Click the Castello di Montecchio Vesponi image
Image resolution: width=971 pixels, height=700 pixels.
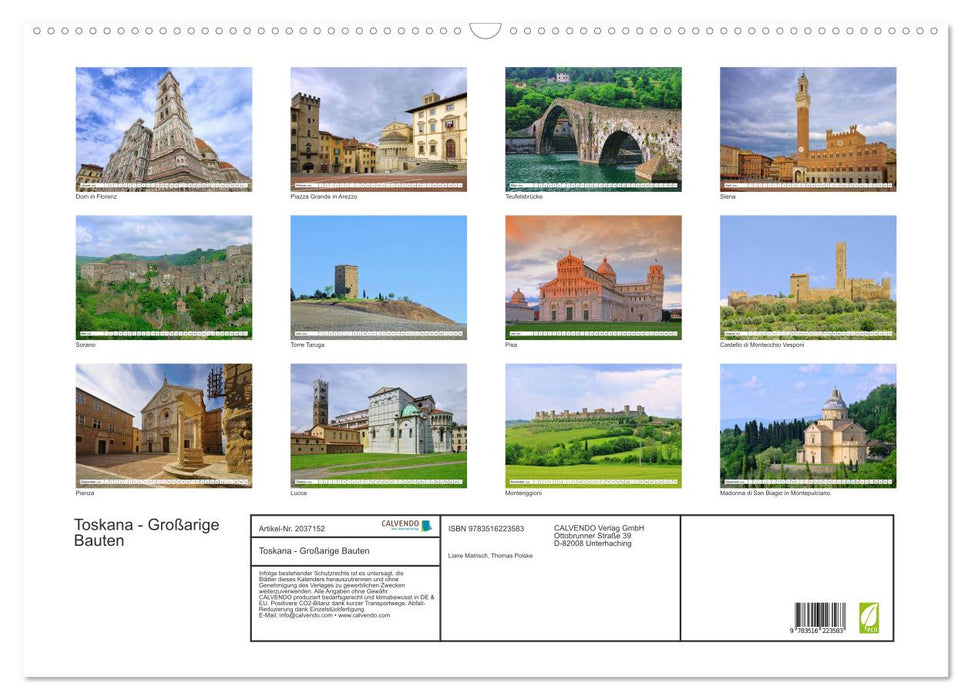[x=808, y=275]
